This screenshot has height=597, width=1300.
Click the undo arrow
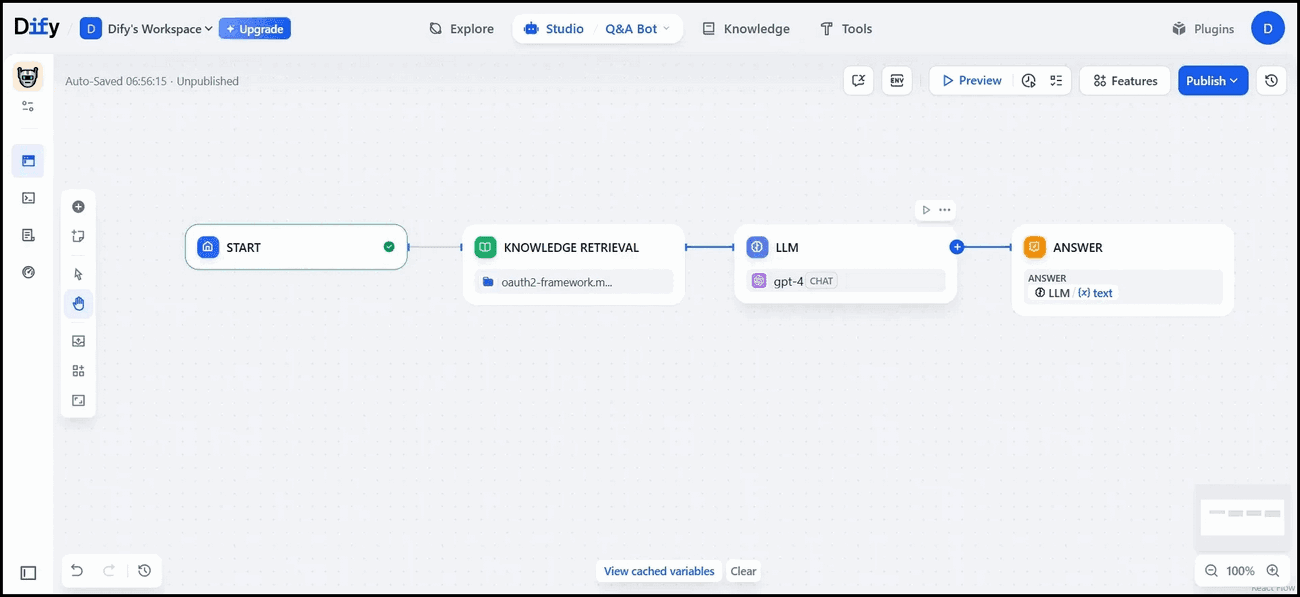coord(77,571)
